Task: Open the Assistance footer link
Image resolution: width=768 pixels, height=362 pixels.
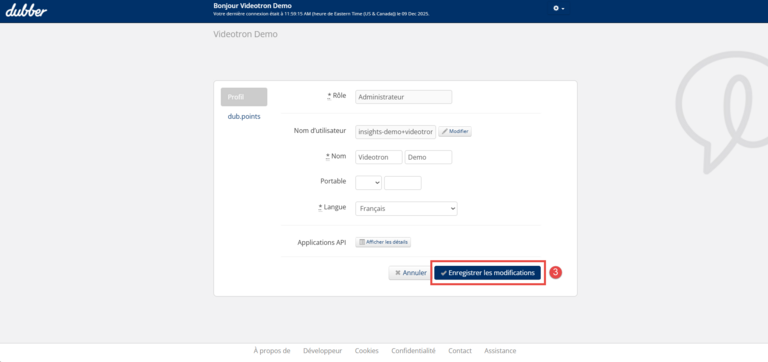Action: pos(500,351)
